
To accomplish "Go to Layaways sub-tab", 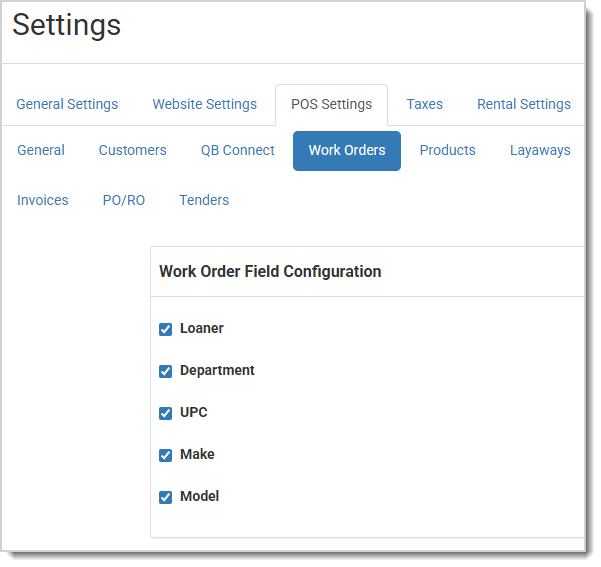I will (x=540, y=150).
